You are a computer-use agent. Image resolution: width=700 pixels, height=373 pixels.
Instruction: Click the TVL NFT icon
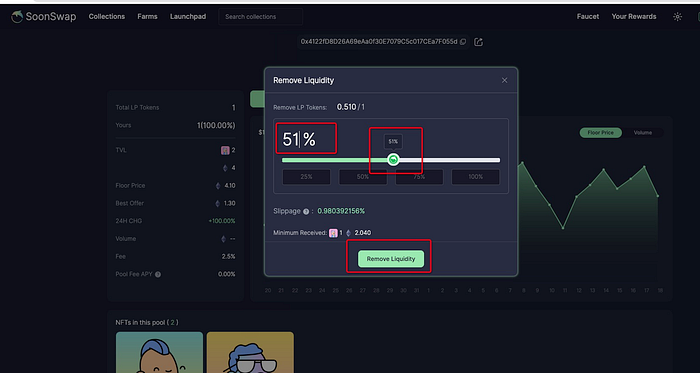[225, 150]
